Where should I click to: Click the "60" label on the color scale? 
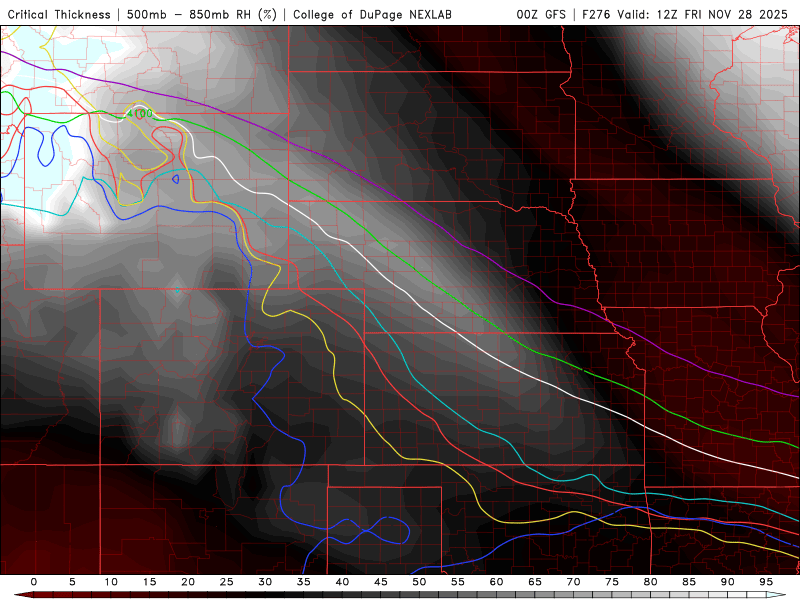496,582
